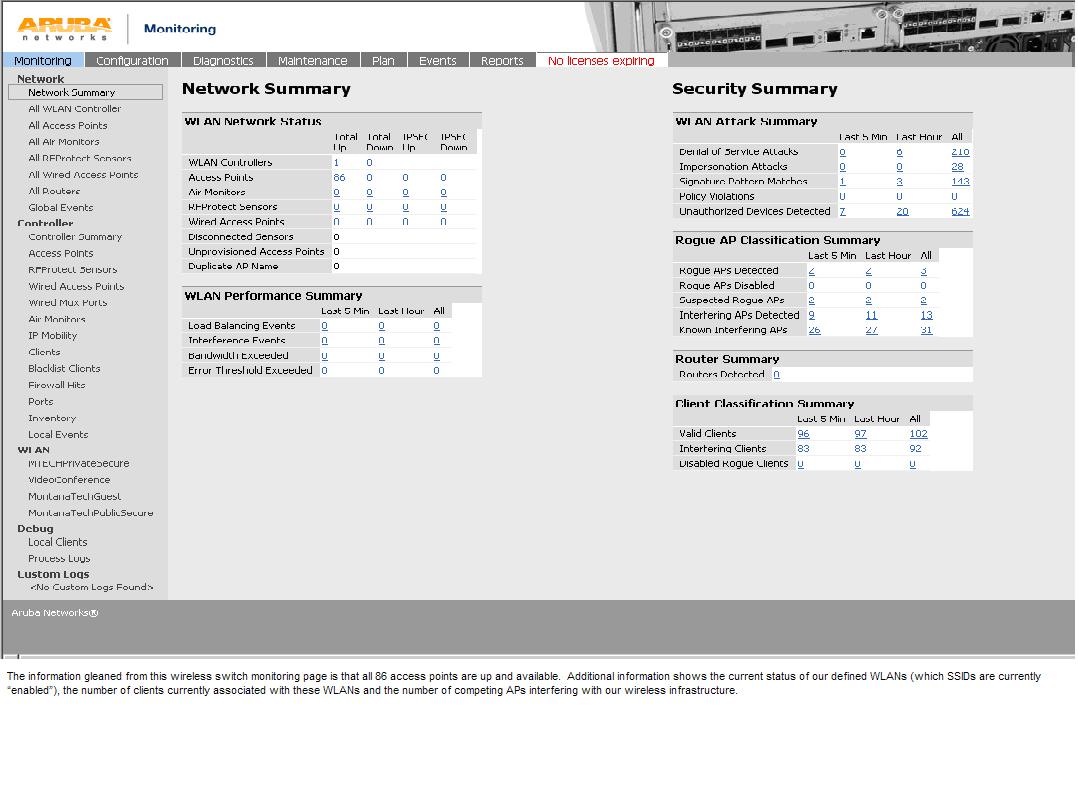Open All WLAN Controller page

point(74,109)
